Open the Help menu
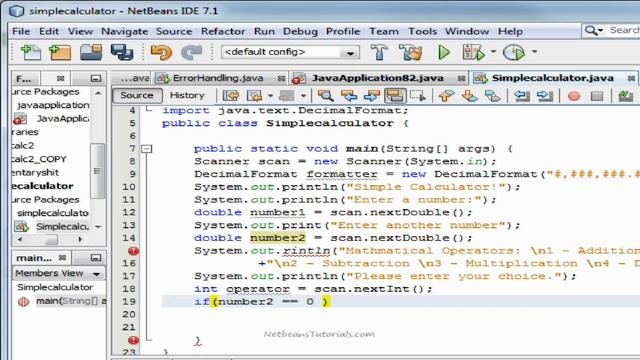Image resolution: width=640 pixels, height=360 pixels. coord(510,31)
